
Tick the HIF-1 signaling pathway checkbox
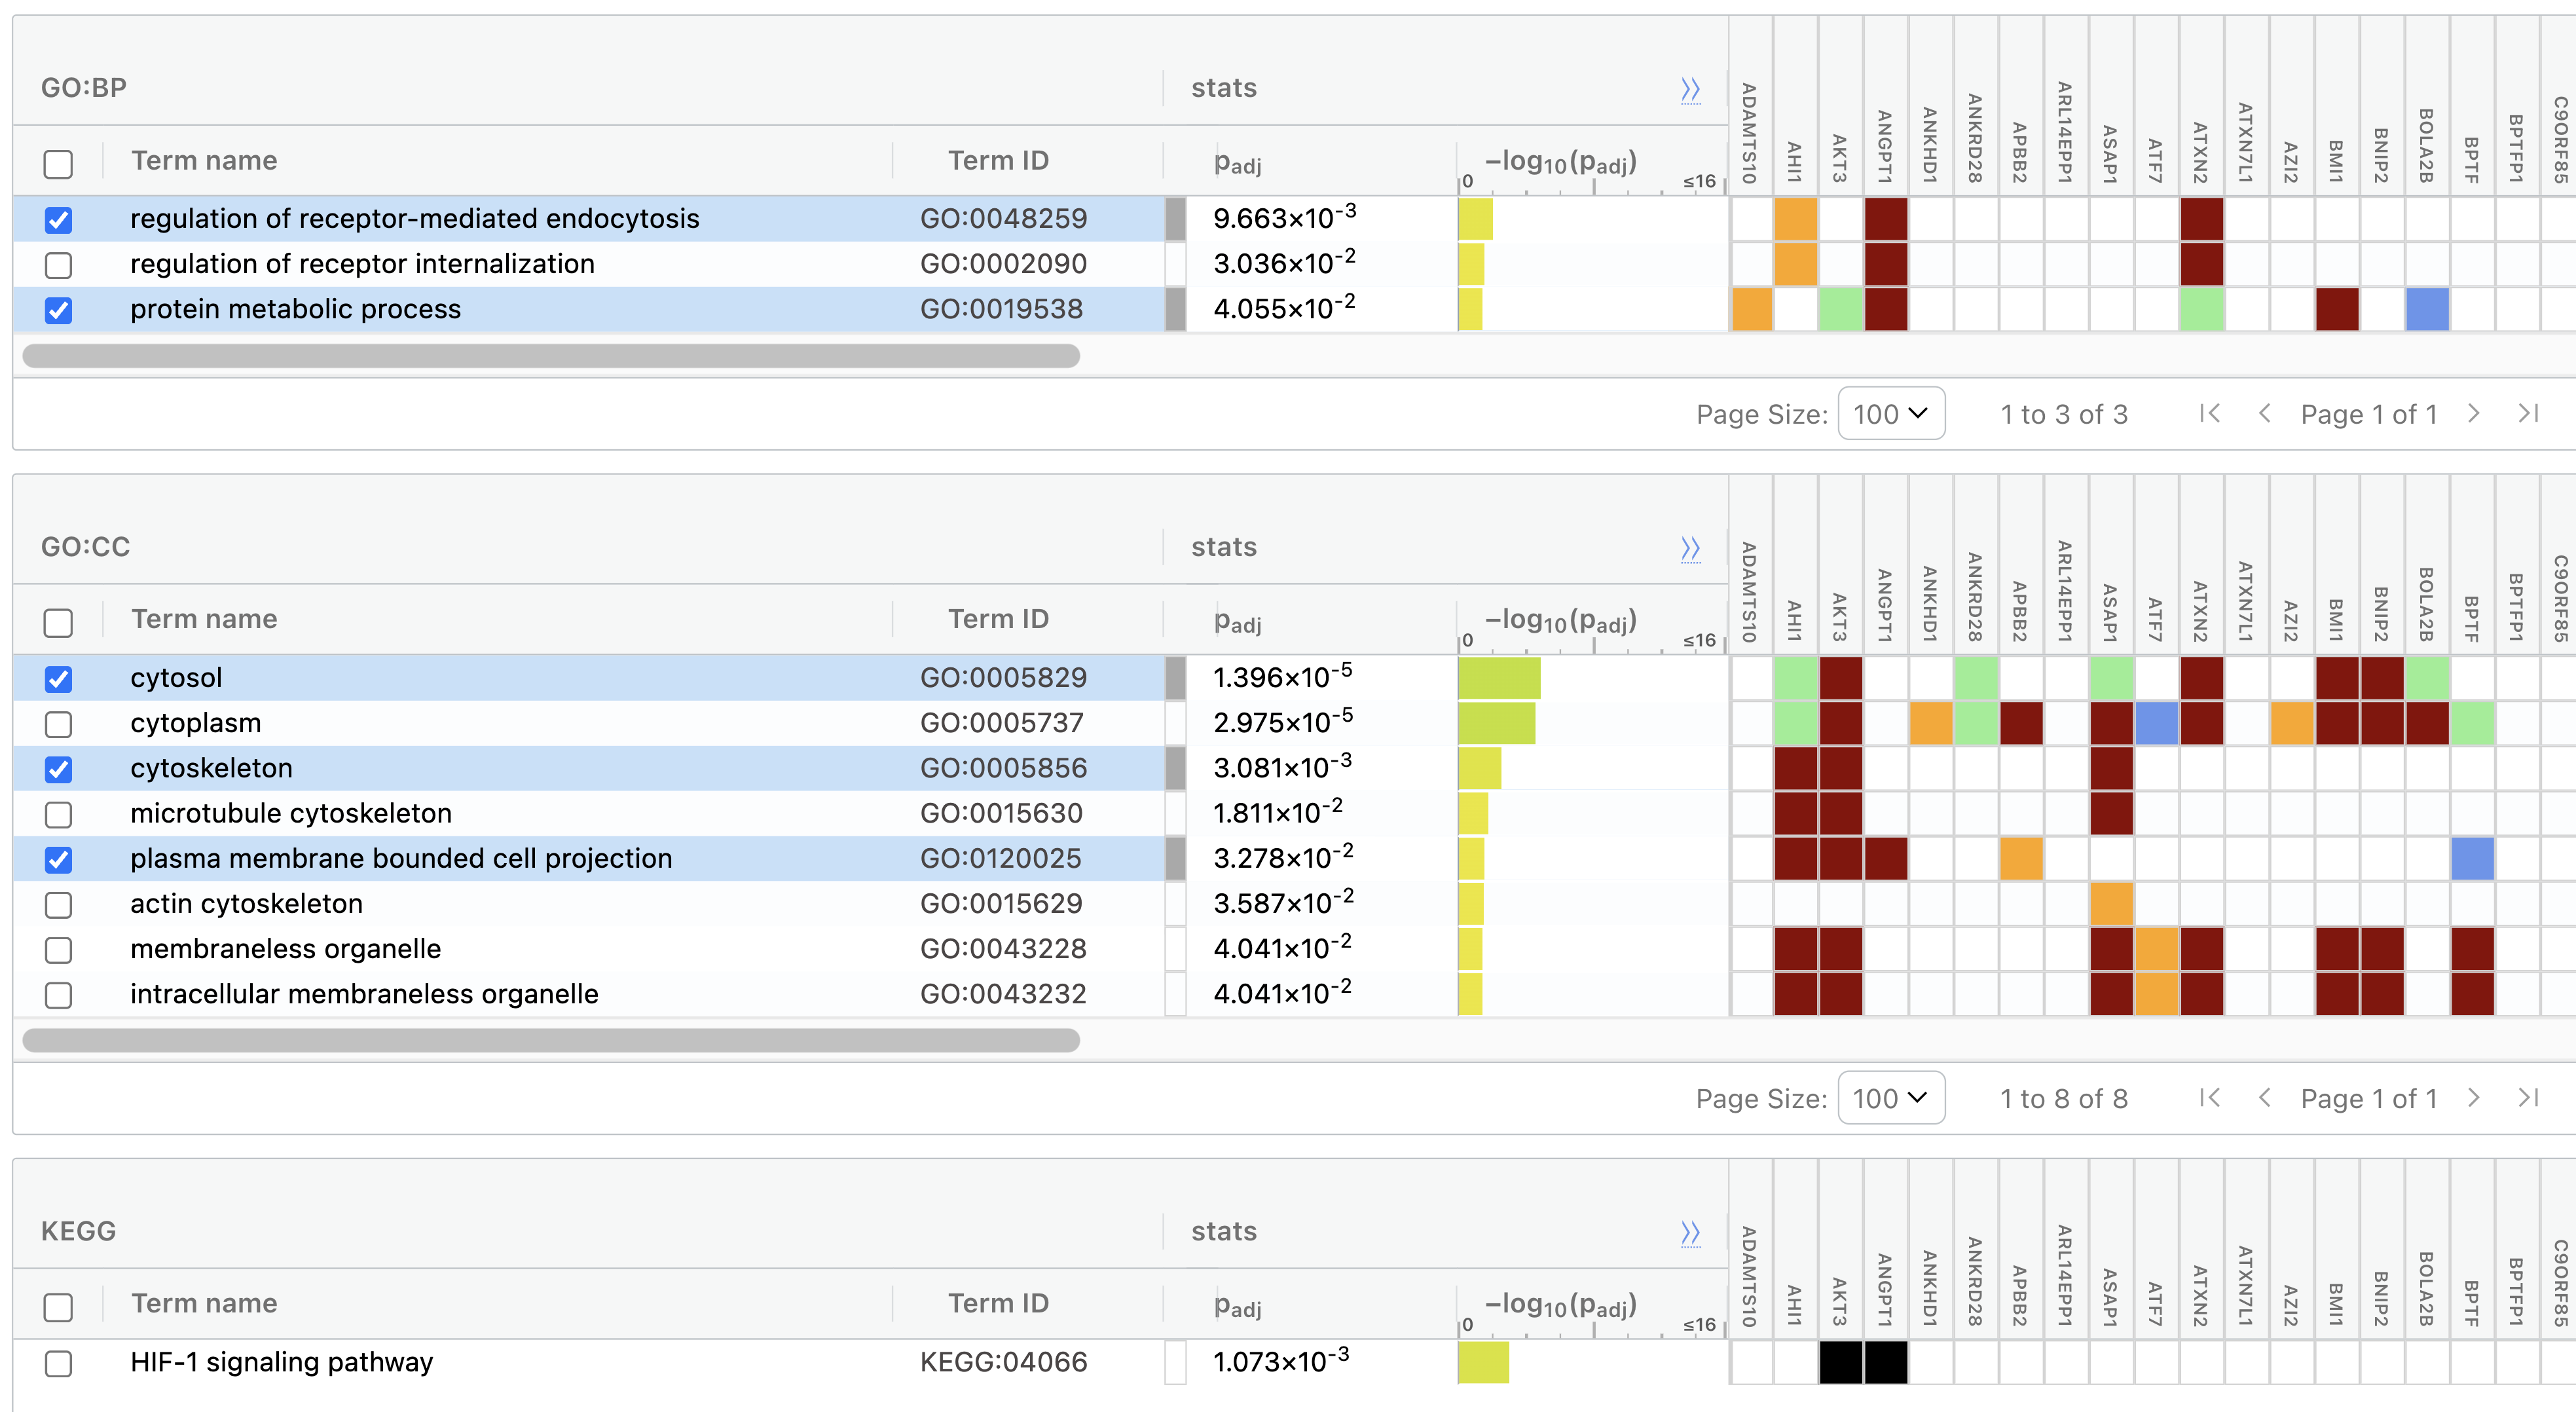(x=59, y=1363)
